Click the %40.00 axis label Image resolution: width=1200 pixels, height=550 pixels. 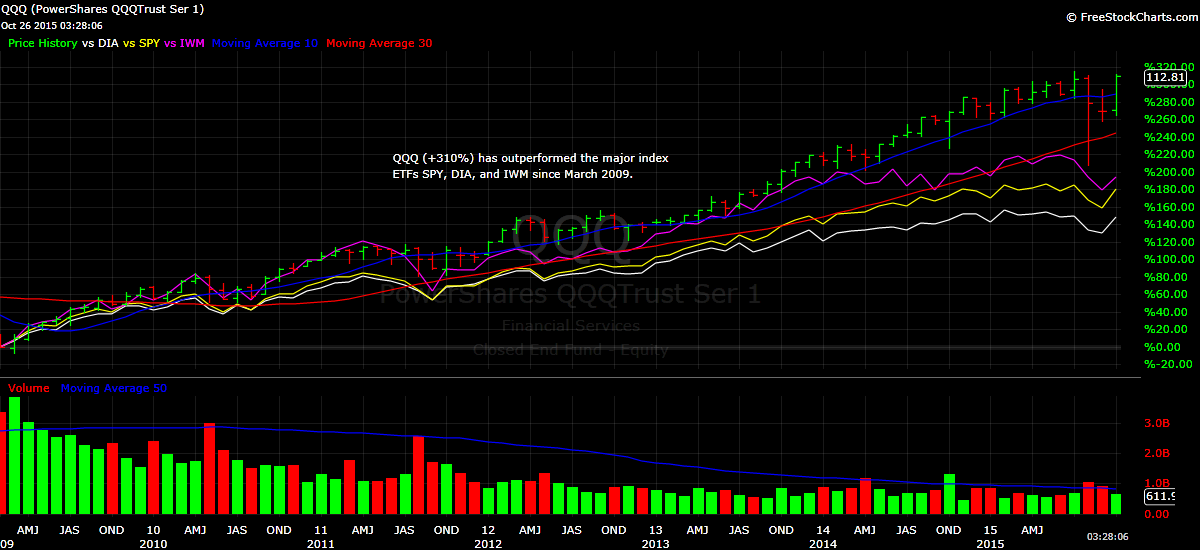[1166, 312]
